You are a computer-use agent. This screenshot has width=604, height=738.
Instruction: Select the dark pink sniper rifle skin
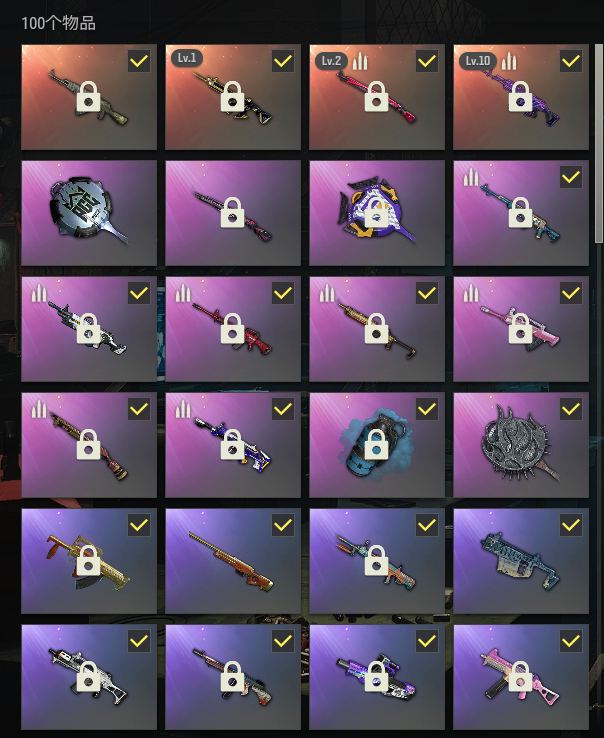point(233,213)
